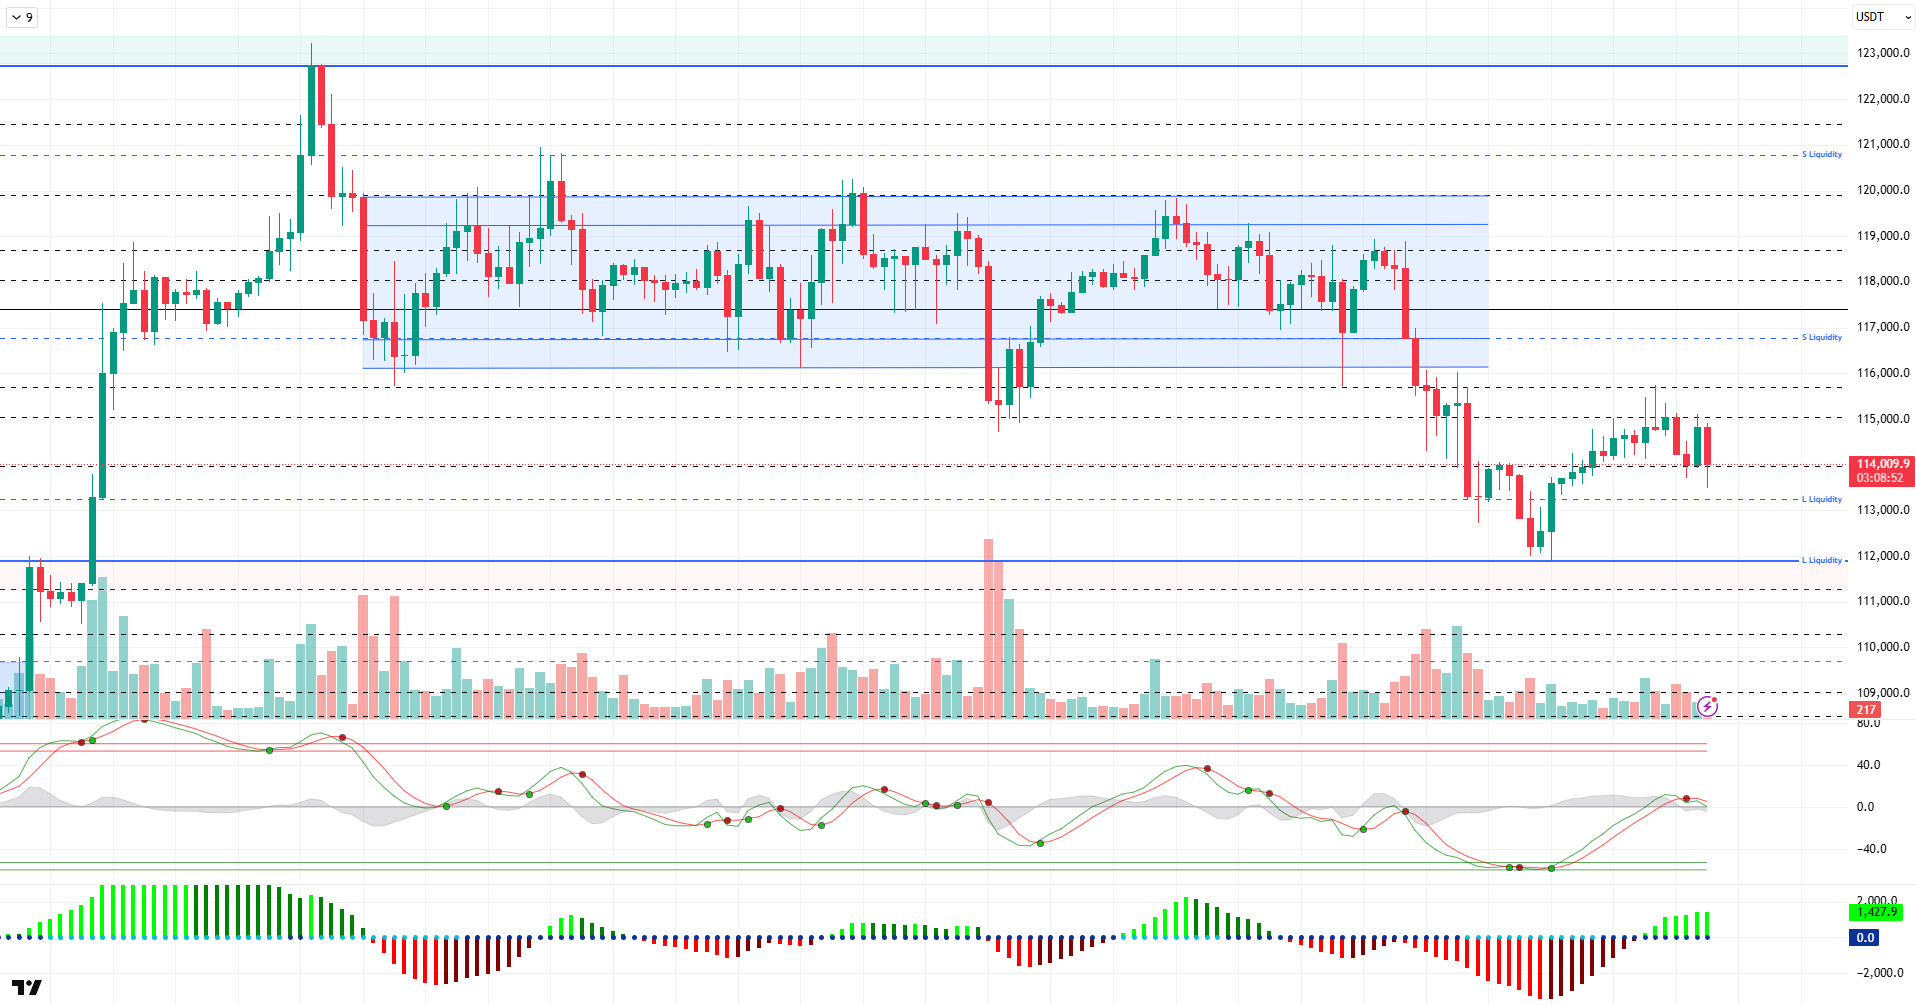The width and height of the screenshot is (1916, 1005).
Task: Click the 115,000.0 price axis label
Action: click(1883, 419)
